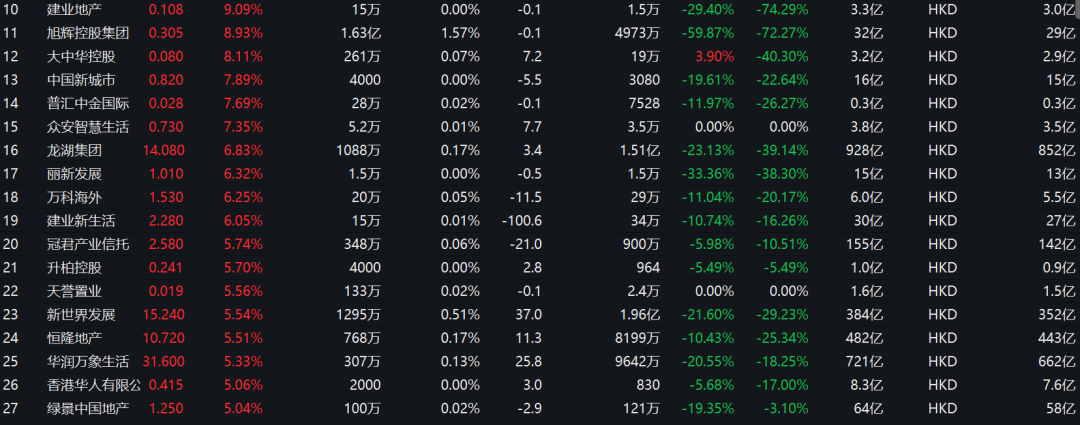Viewport: 1080px width, 425px height.
Task: Click change 8.11% for 大中华控股
Action: [243, 56]
